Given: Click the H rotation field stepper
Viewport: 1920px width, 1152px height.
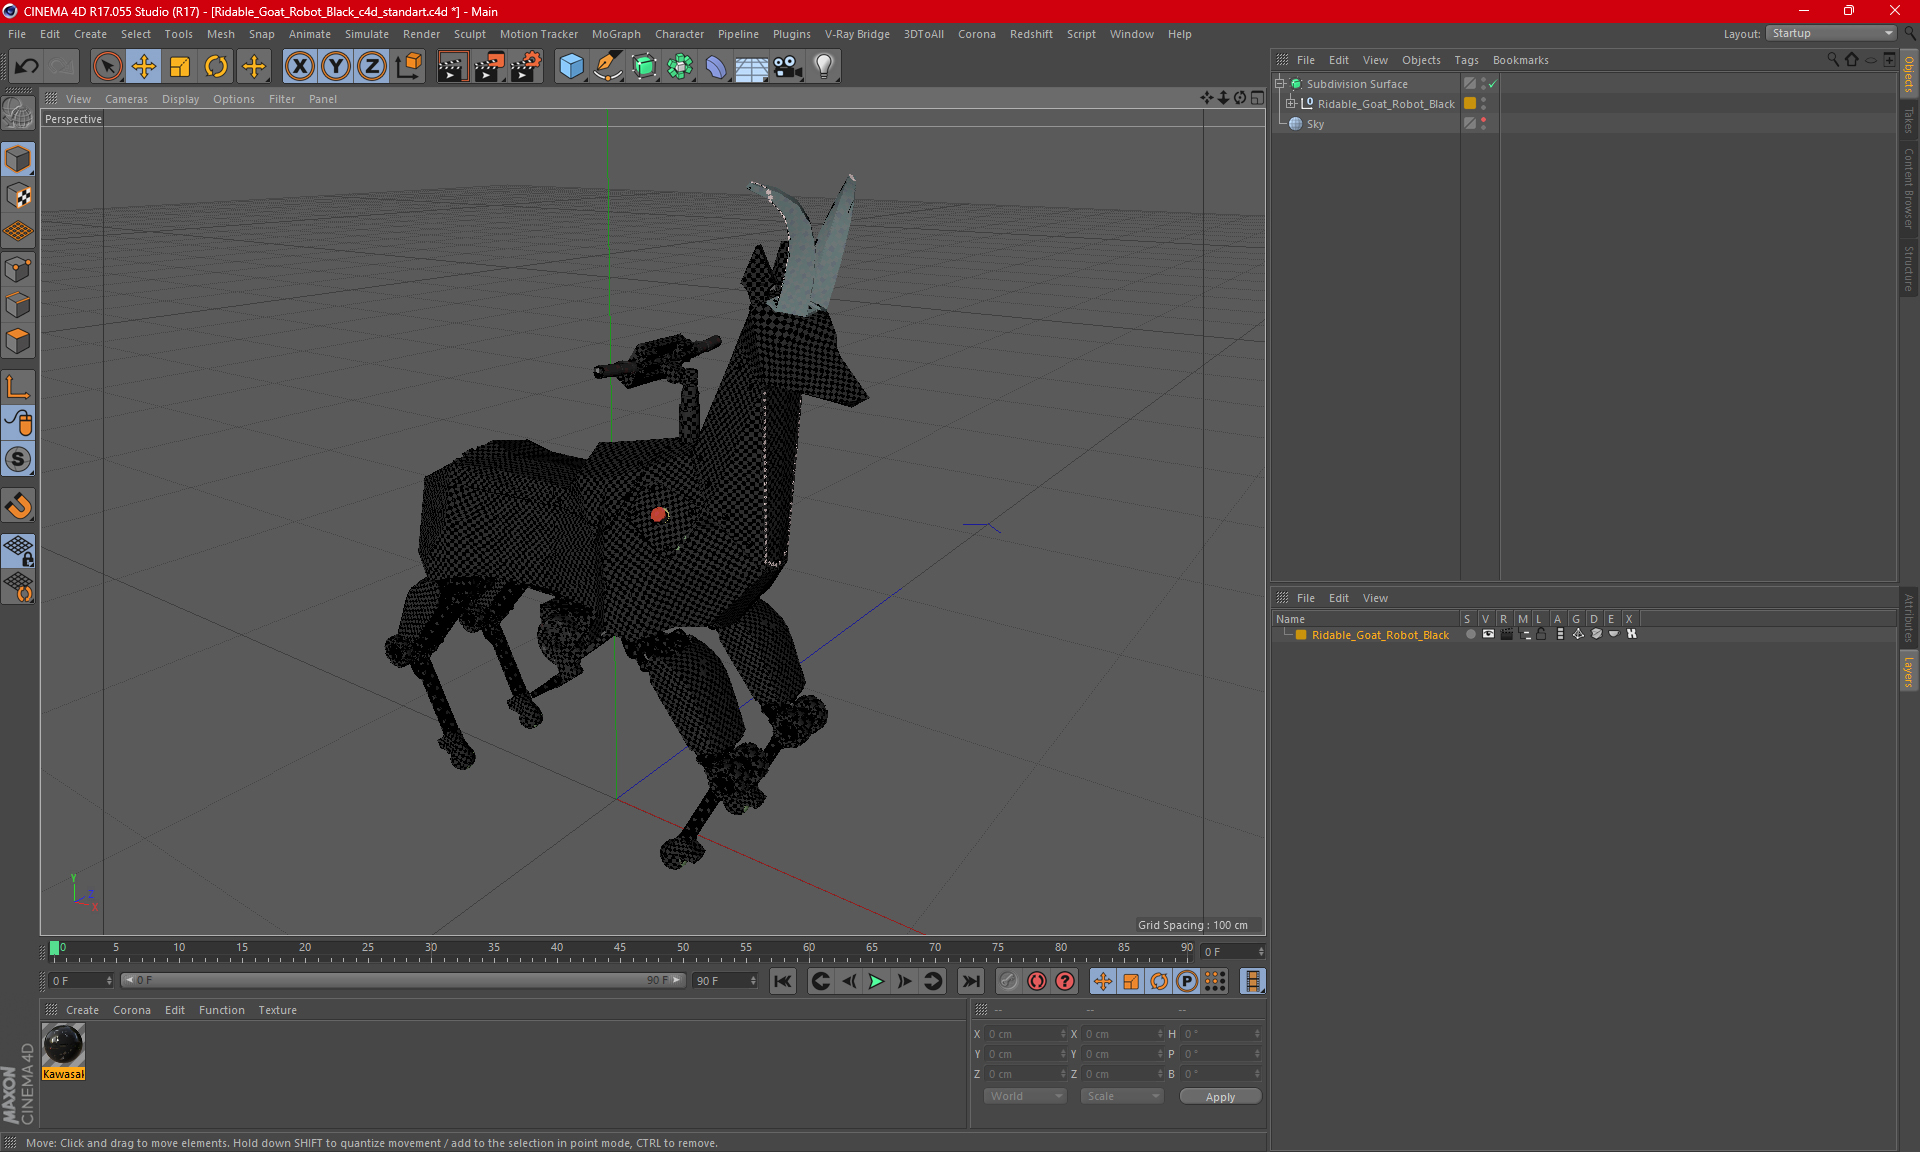Looking at the screenshot, I should (1257, 1034).
